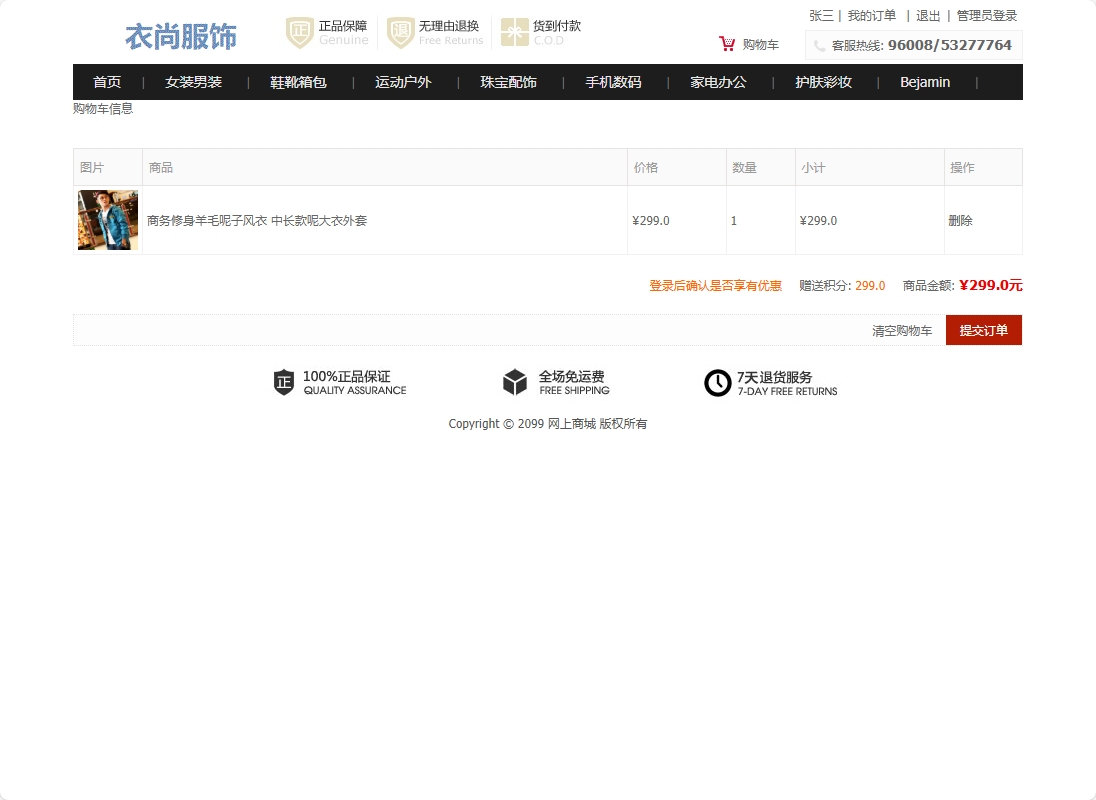This screenshot has width=1096, height=800.
Task: Click the customer hotline phone icon
Action: coord(820,46)
